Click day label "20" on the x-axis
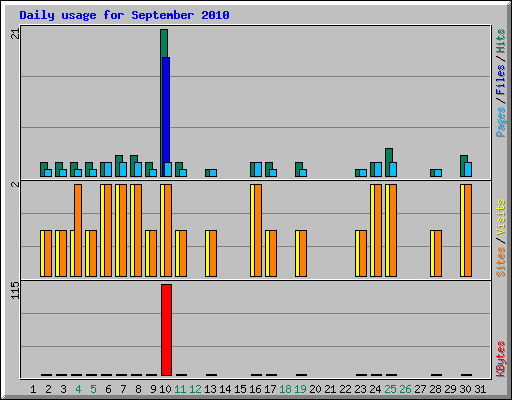512x400 pixels. click(x=315, y=389)
